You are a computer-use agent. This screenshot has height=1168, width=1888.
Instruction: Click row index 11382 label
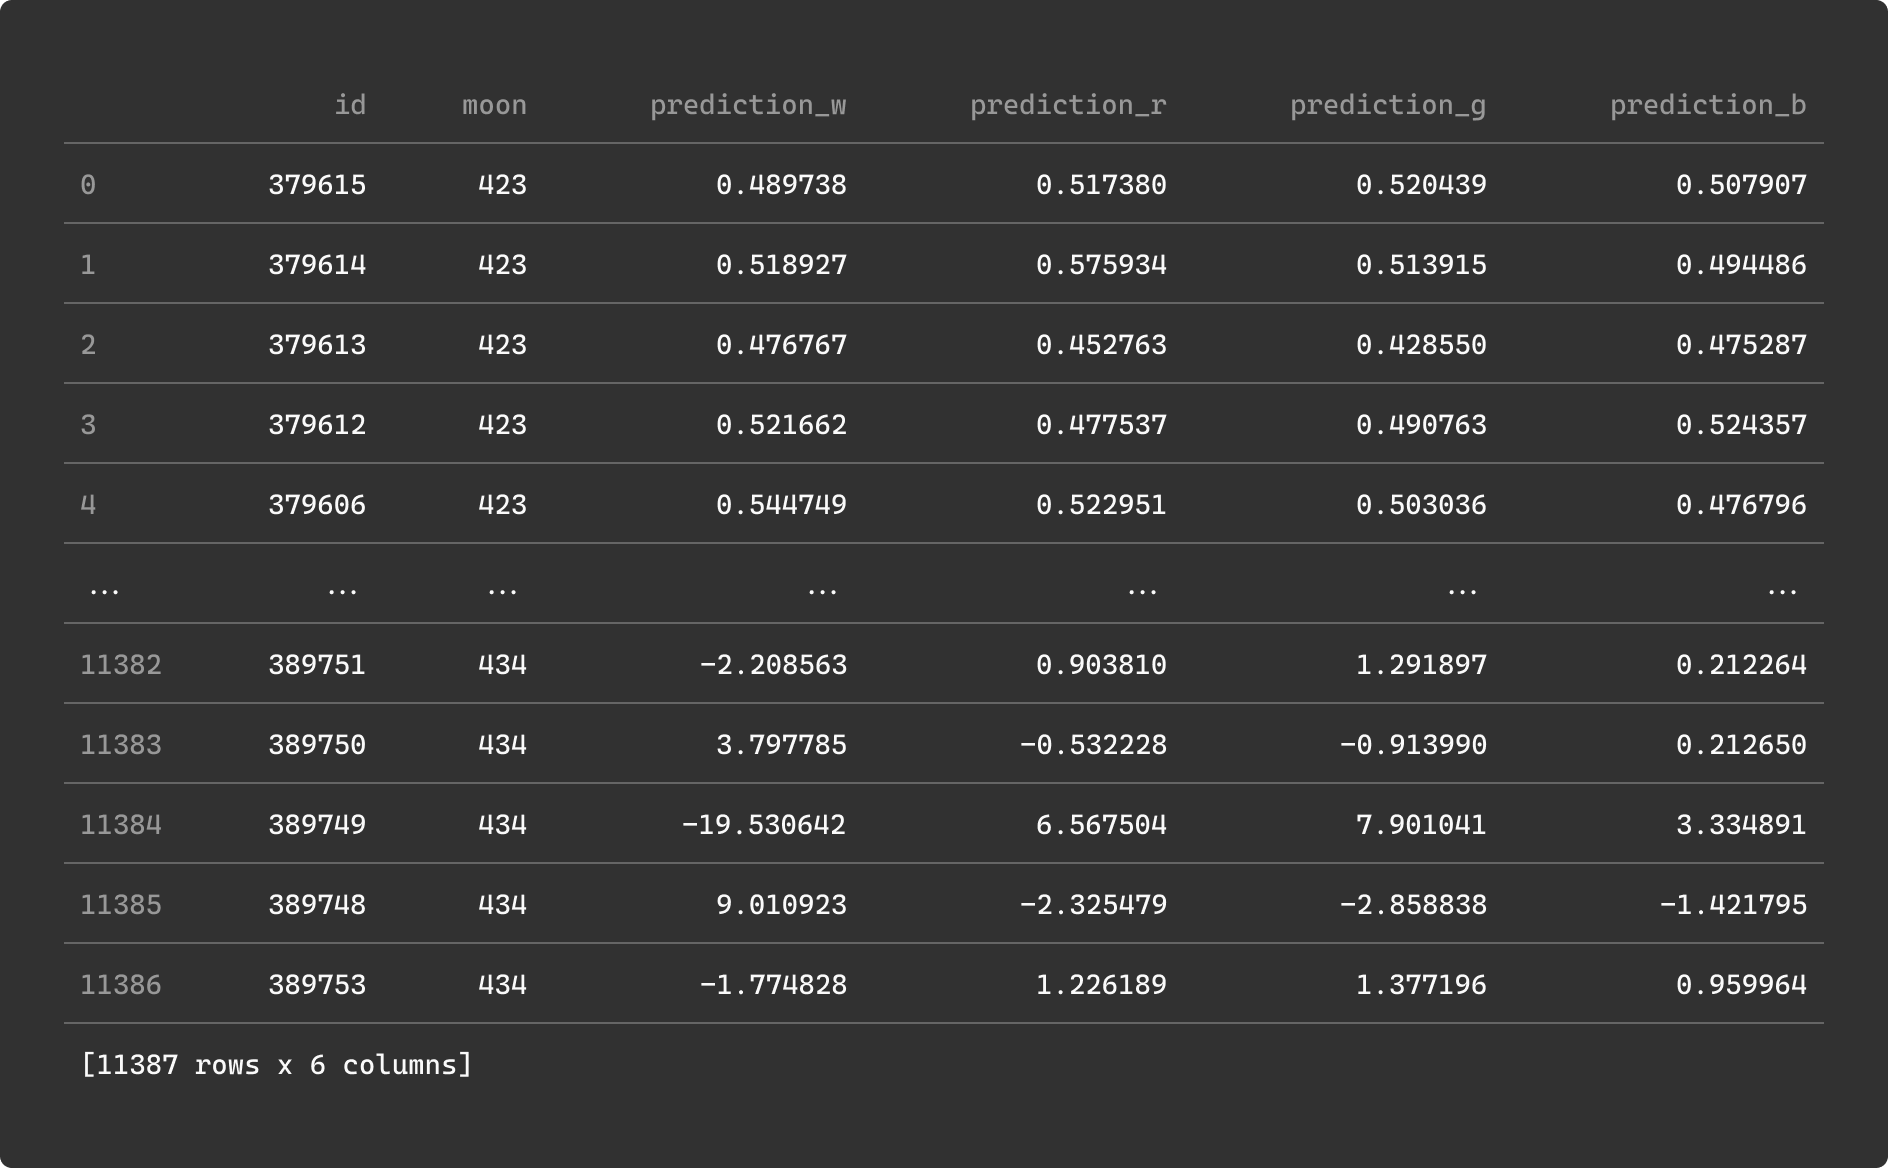coord(120,665)
